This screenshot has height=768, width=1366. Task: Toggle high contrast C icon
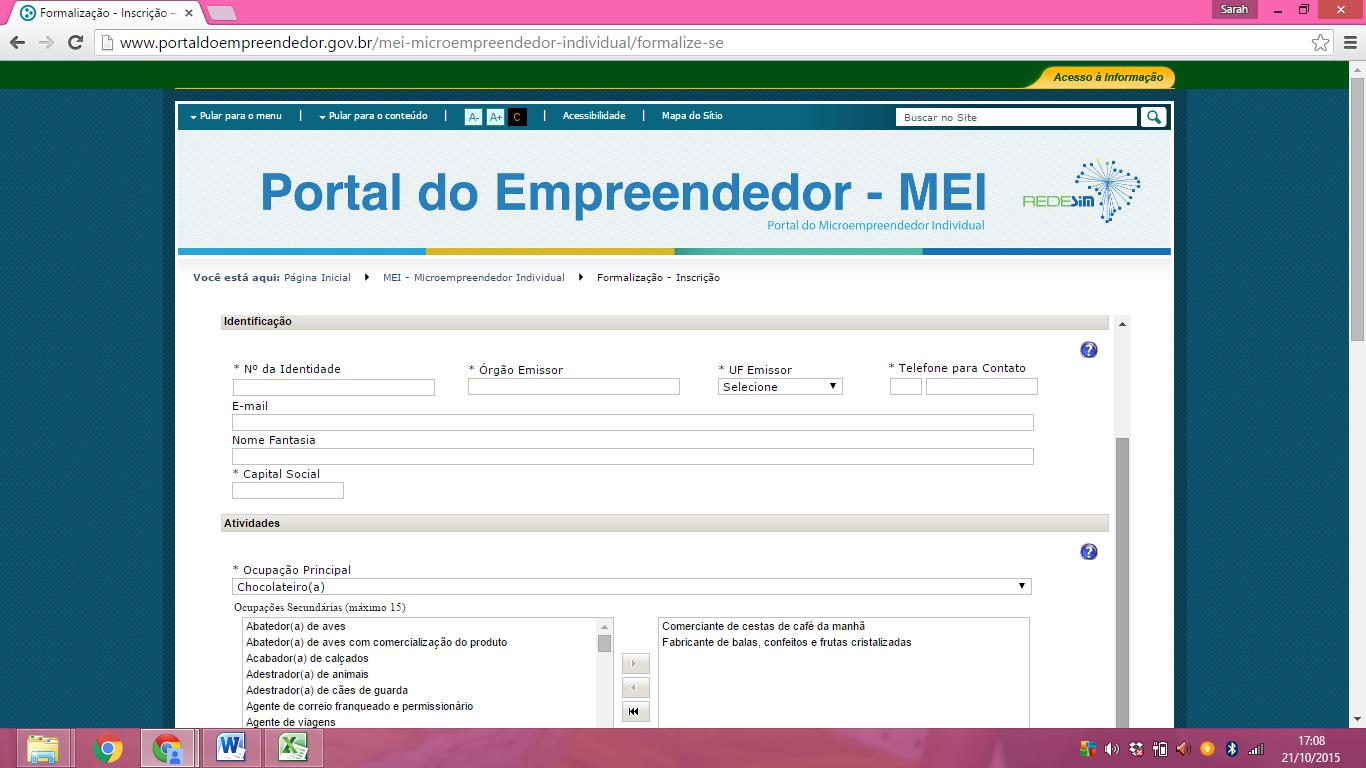(517, 117)
